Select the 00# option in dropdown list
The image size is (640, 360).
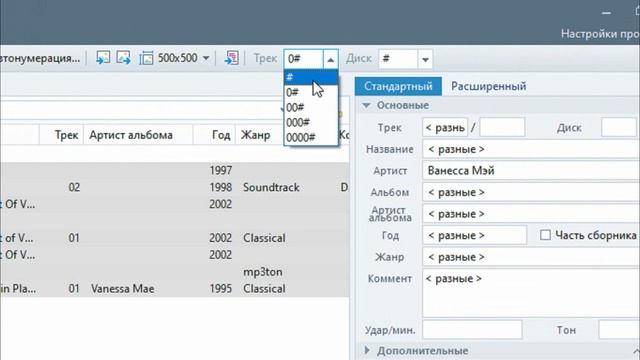(x=311, y=107)
